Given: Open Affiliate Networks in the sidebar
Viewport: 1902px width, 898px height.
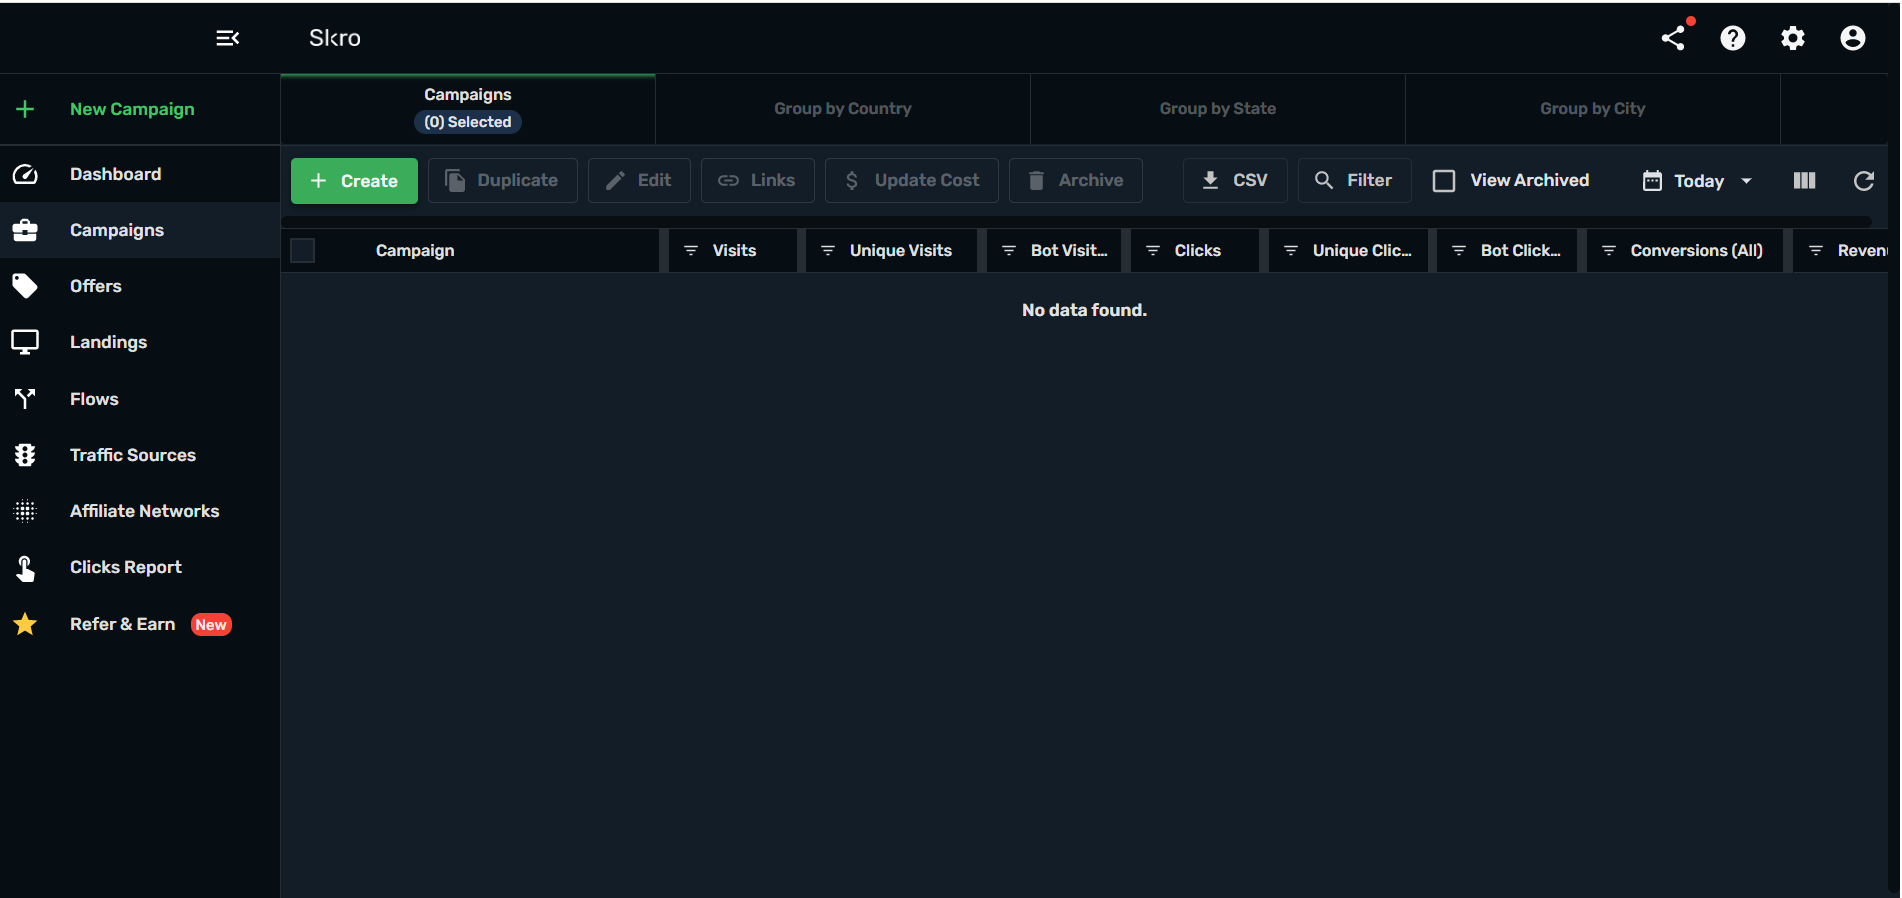Looking at the screenshot, I should point(144,511).
